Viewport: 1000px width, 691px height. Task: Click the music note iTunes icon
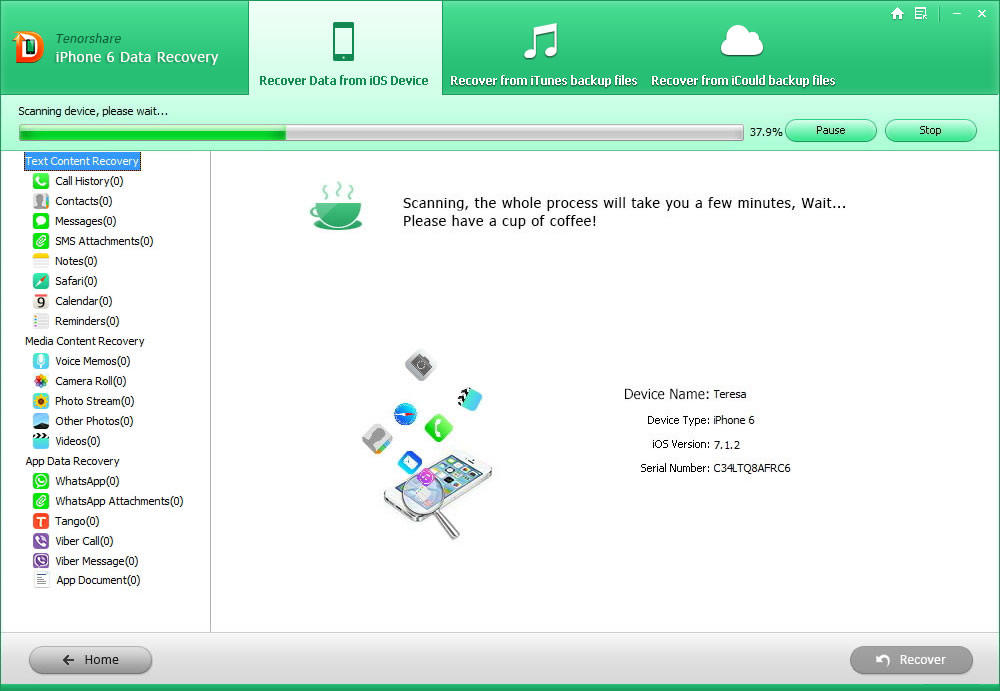pyautogui.click(x=541, y=41)
